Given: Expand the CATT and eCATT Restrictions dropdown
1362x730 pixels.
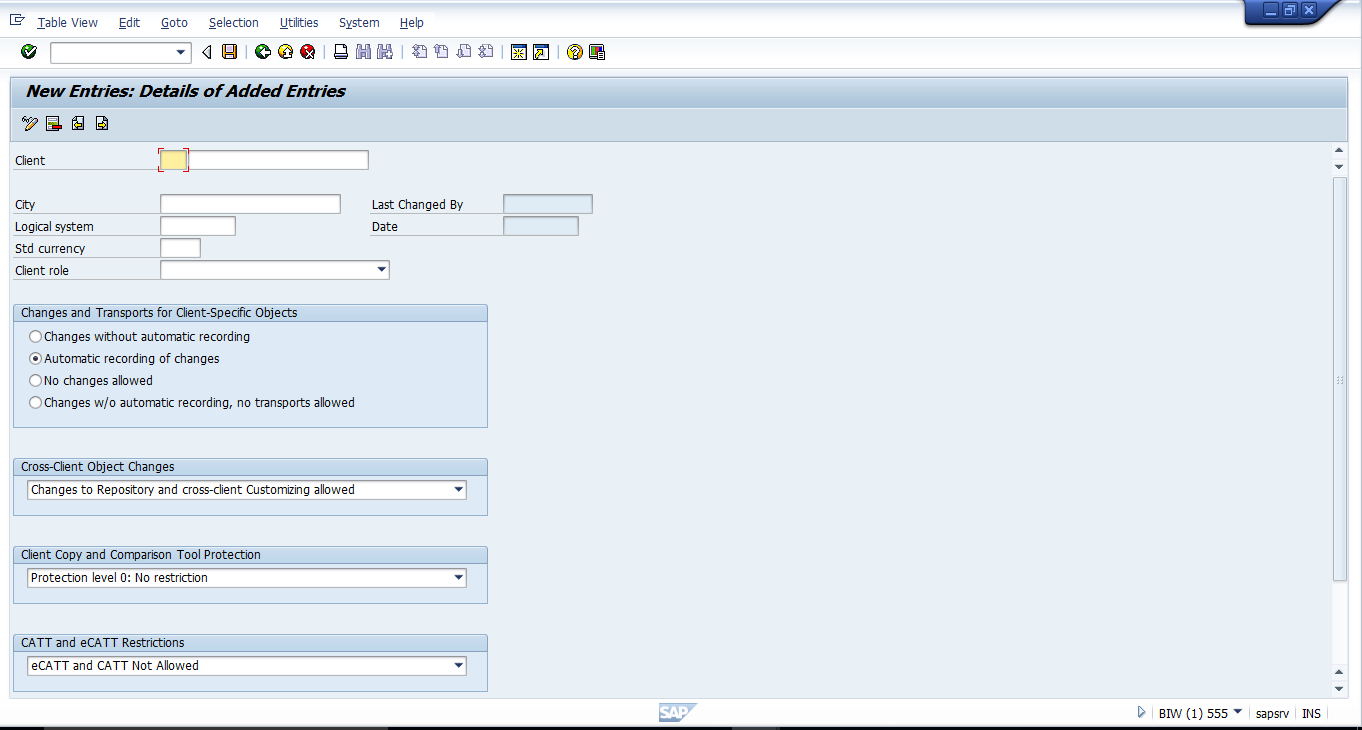Looking at the screenshot, I should click(x=460, y=665).
